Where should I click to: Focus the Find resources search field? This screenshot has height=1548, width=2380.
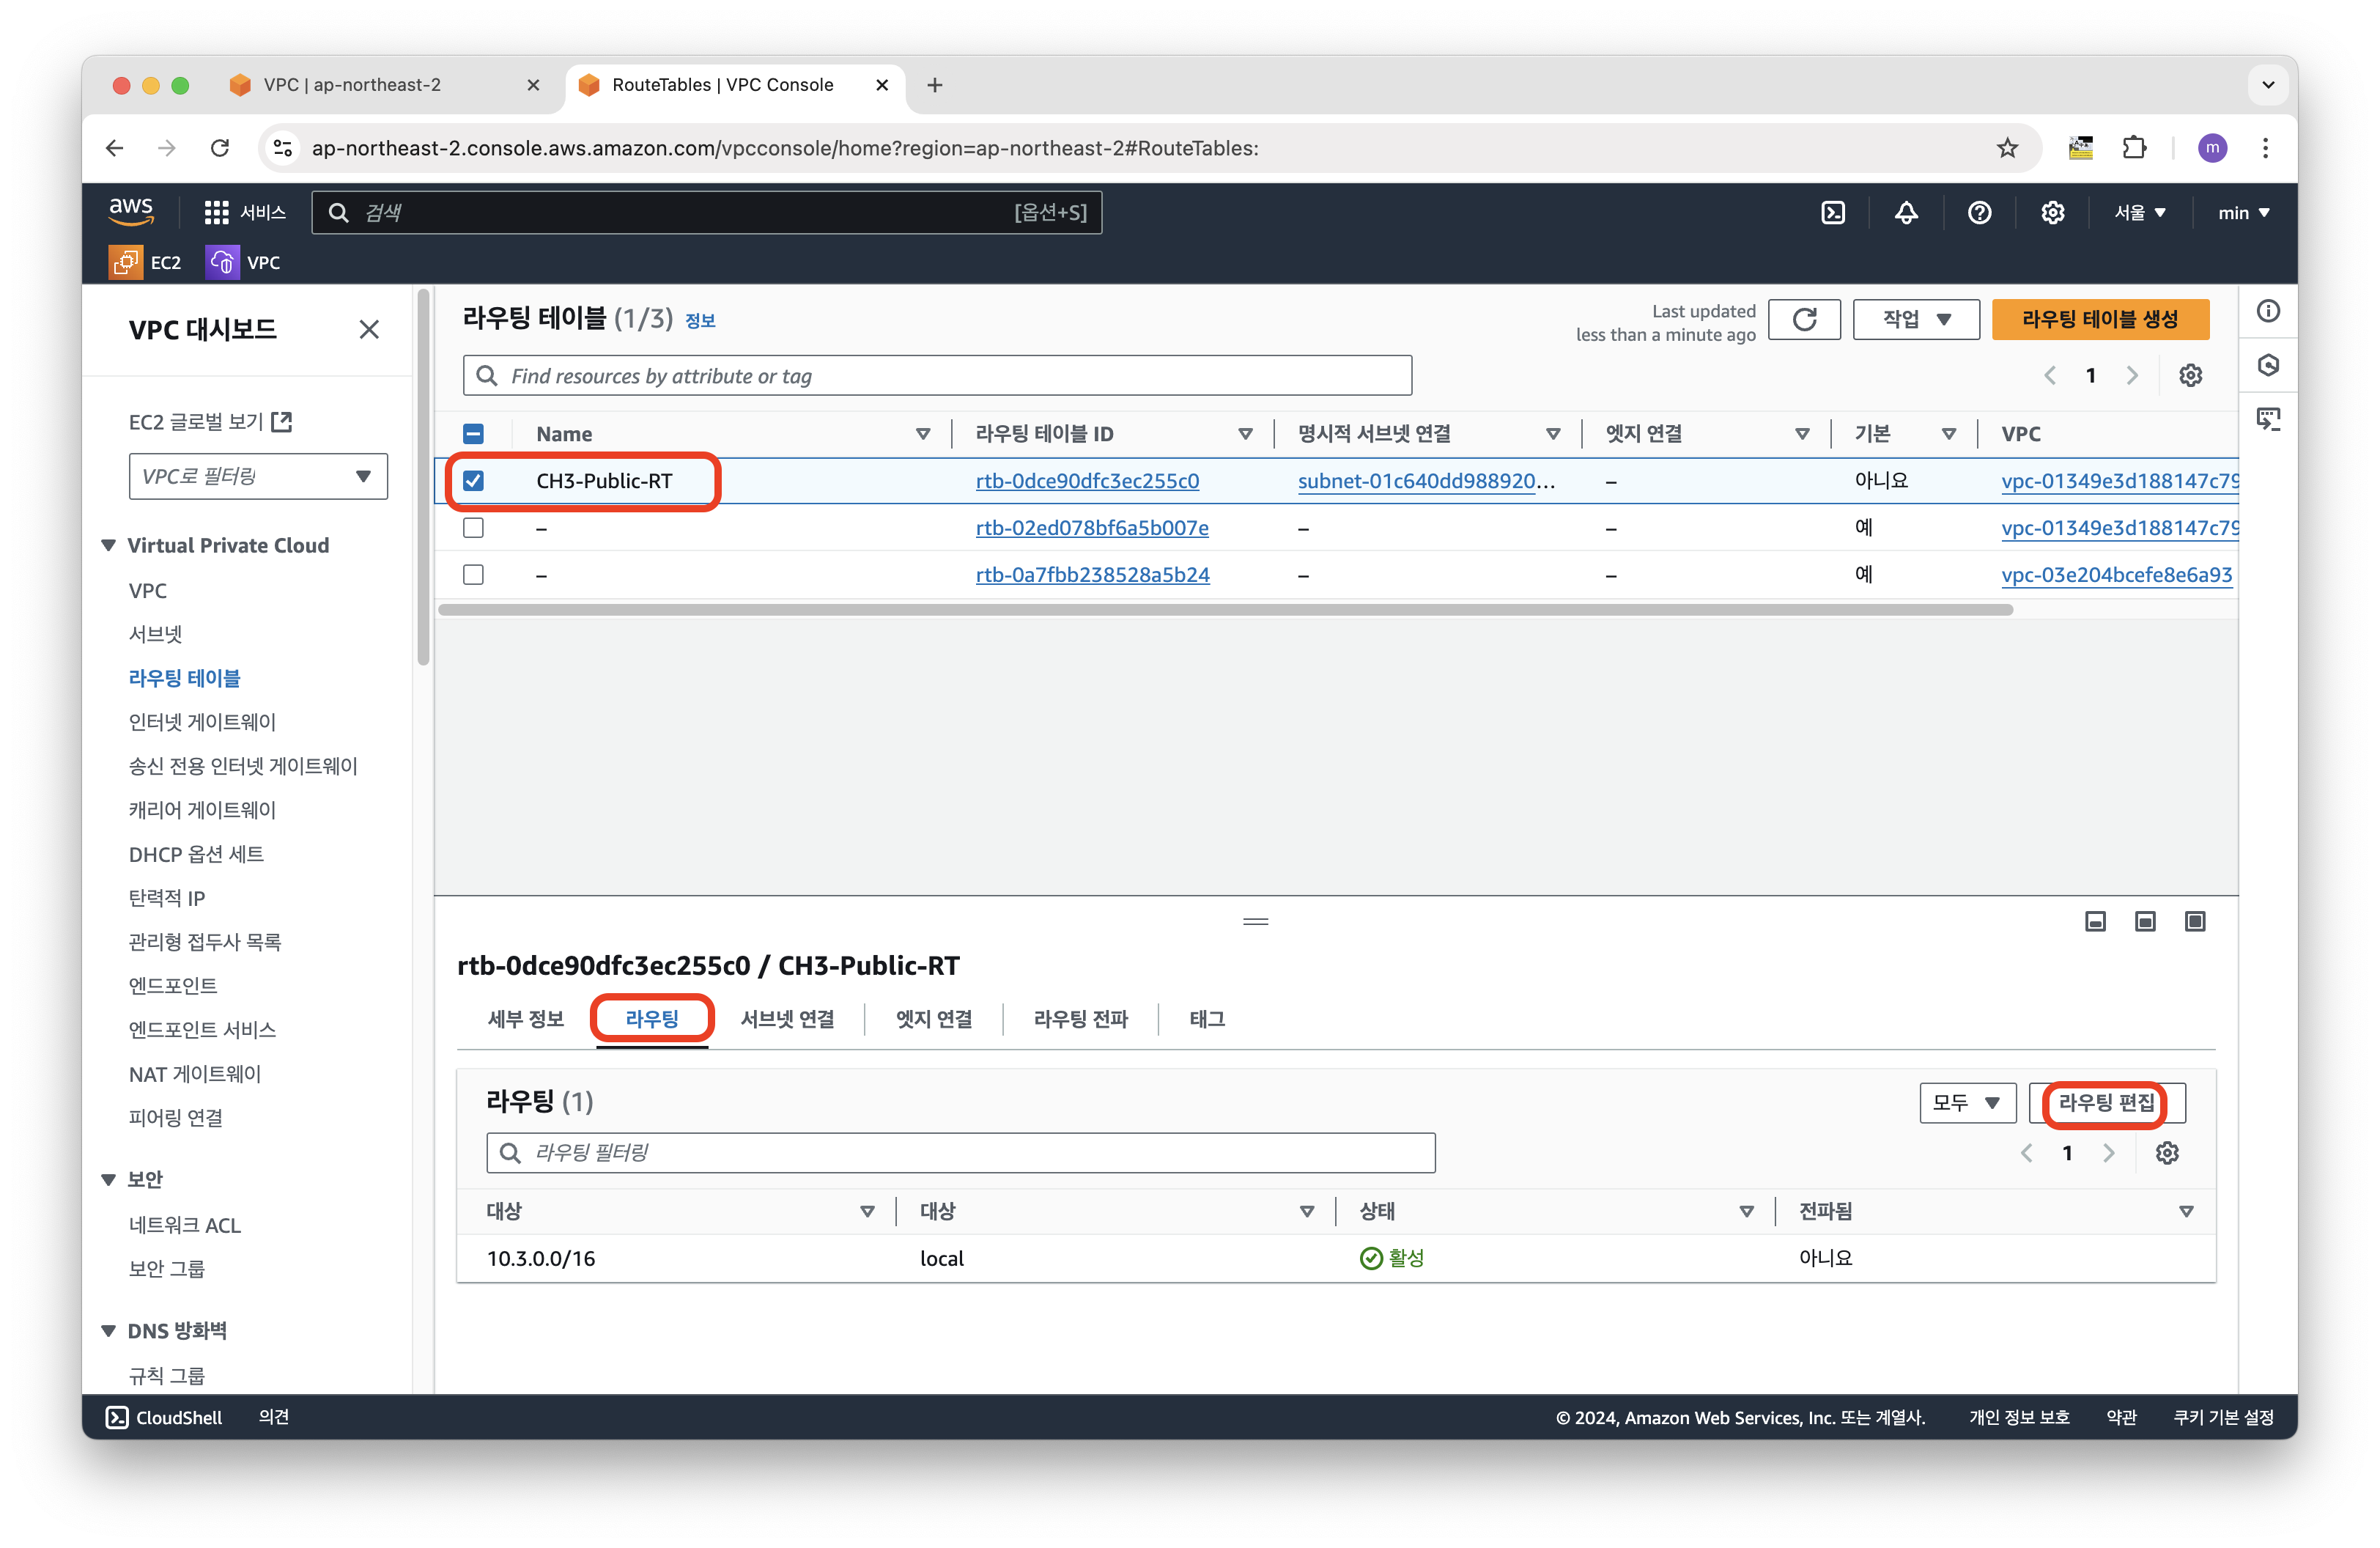[937, 376]
